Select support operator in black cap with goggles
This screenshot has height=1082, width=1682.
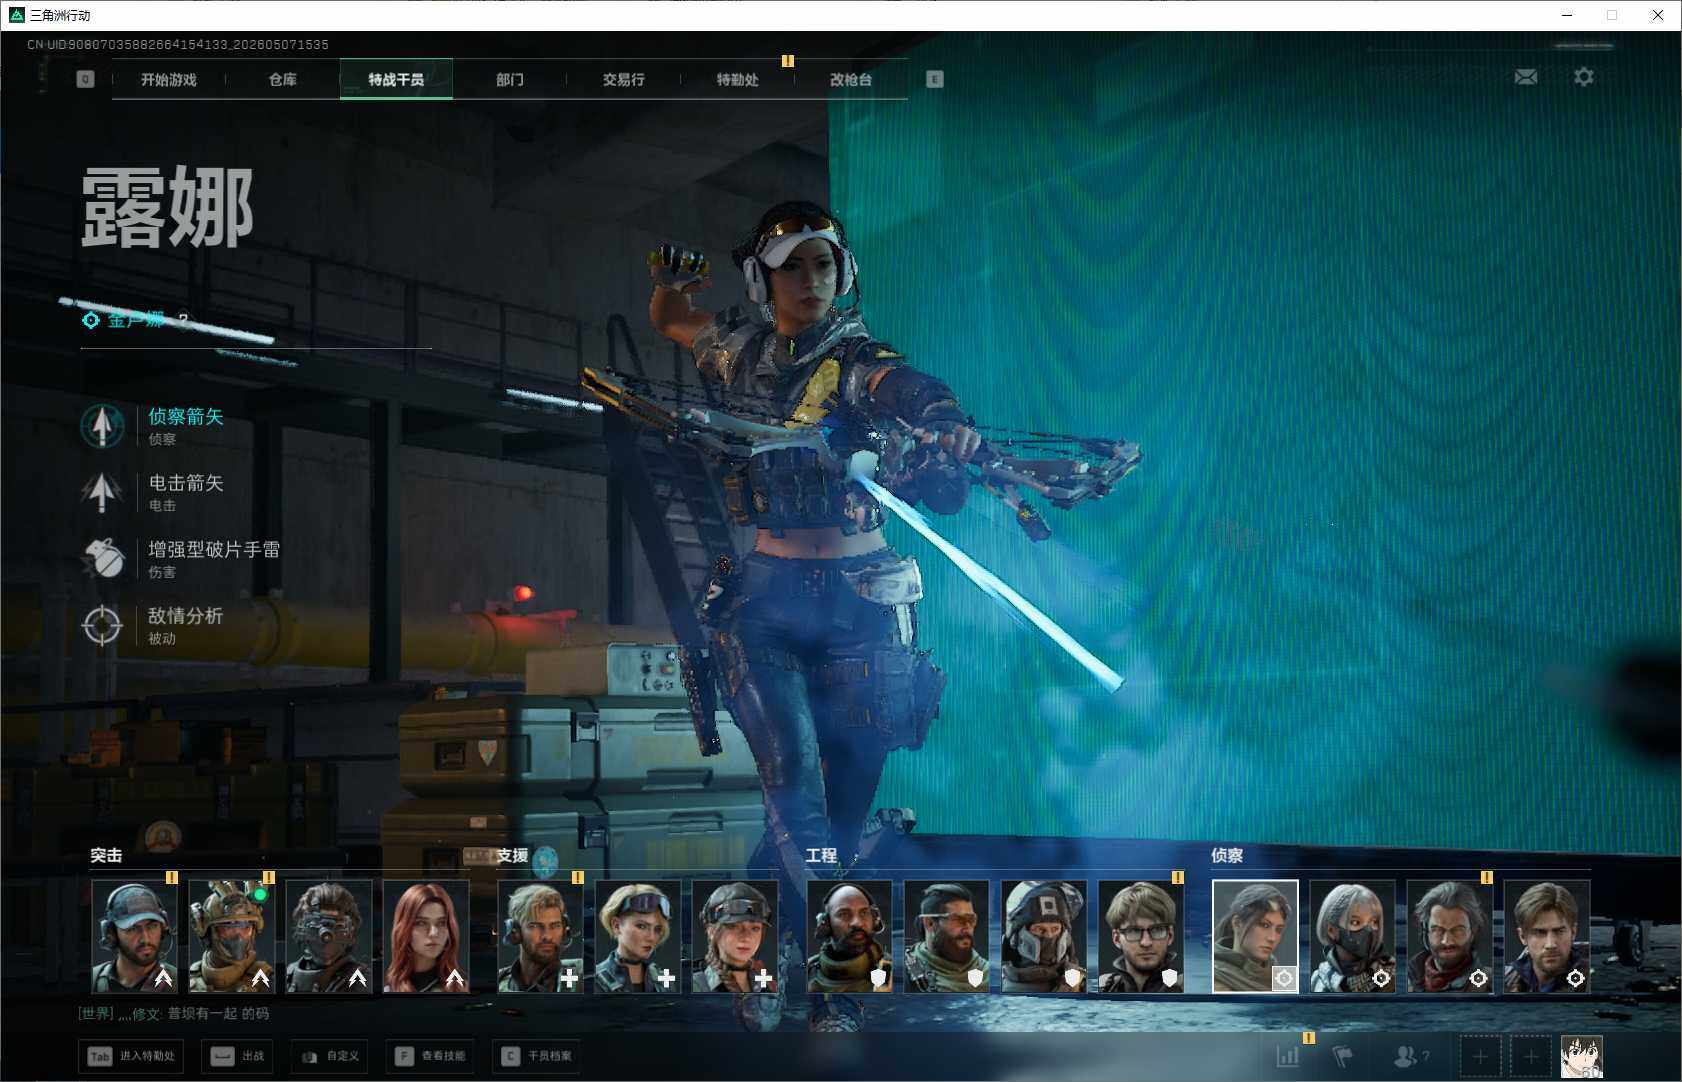point(735,936)
